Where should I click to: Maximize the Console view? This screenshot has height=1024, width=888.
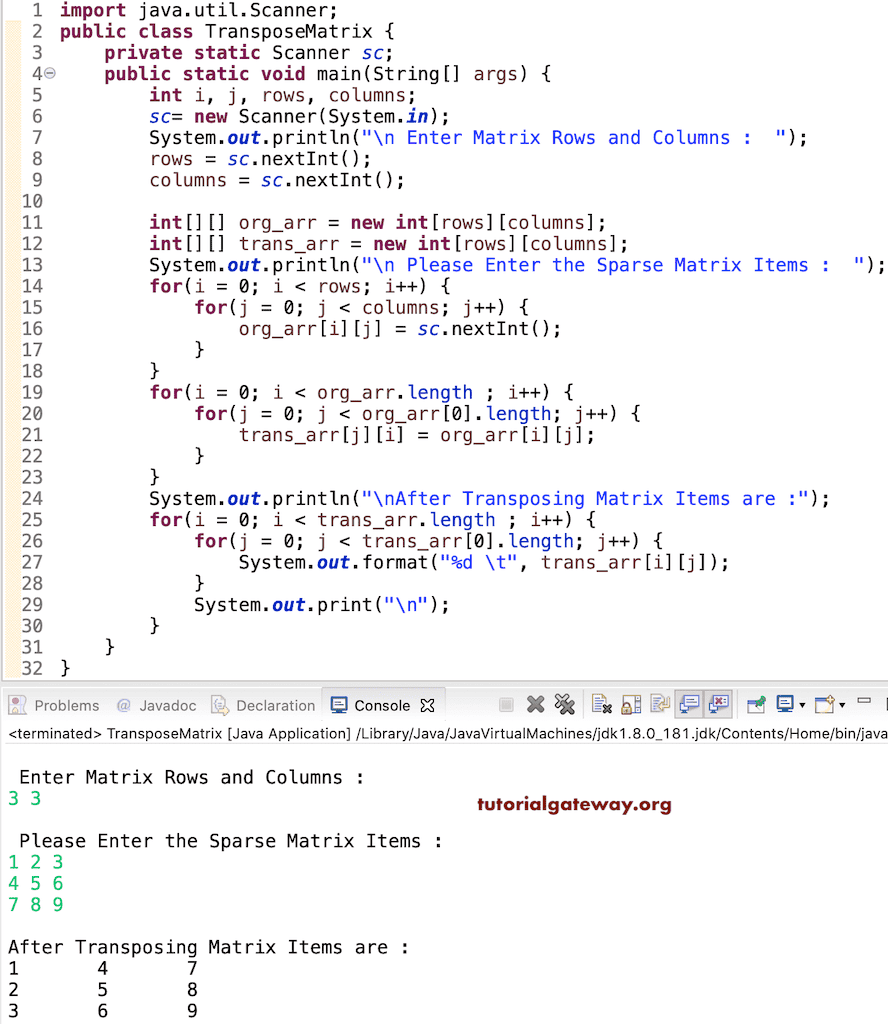[x=884, y=705]
